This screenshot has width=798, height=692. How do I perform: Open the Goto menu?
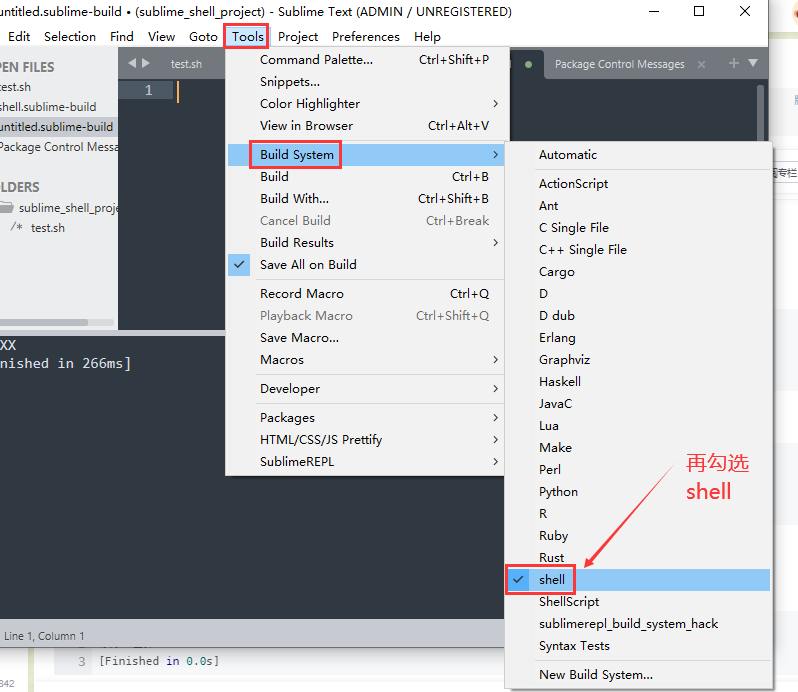click(x=203, y=37)
